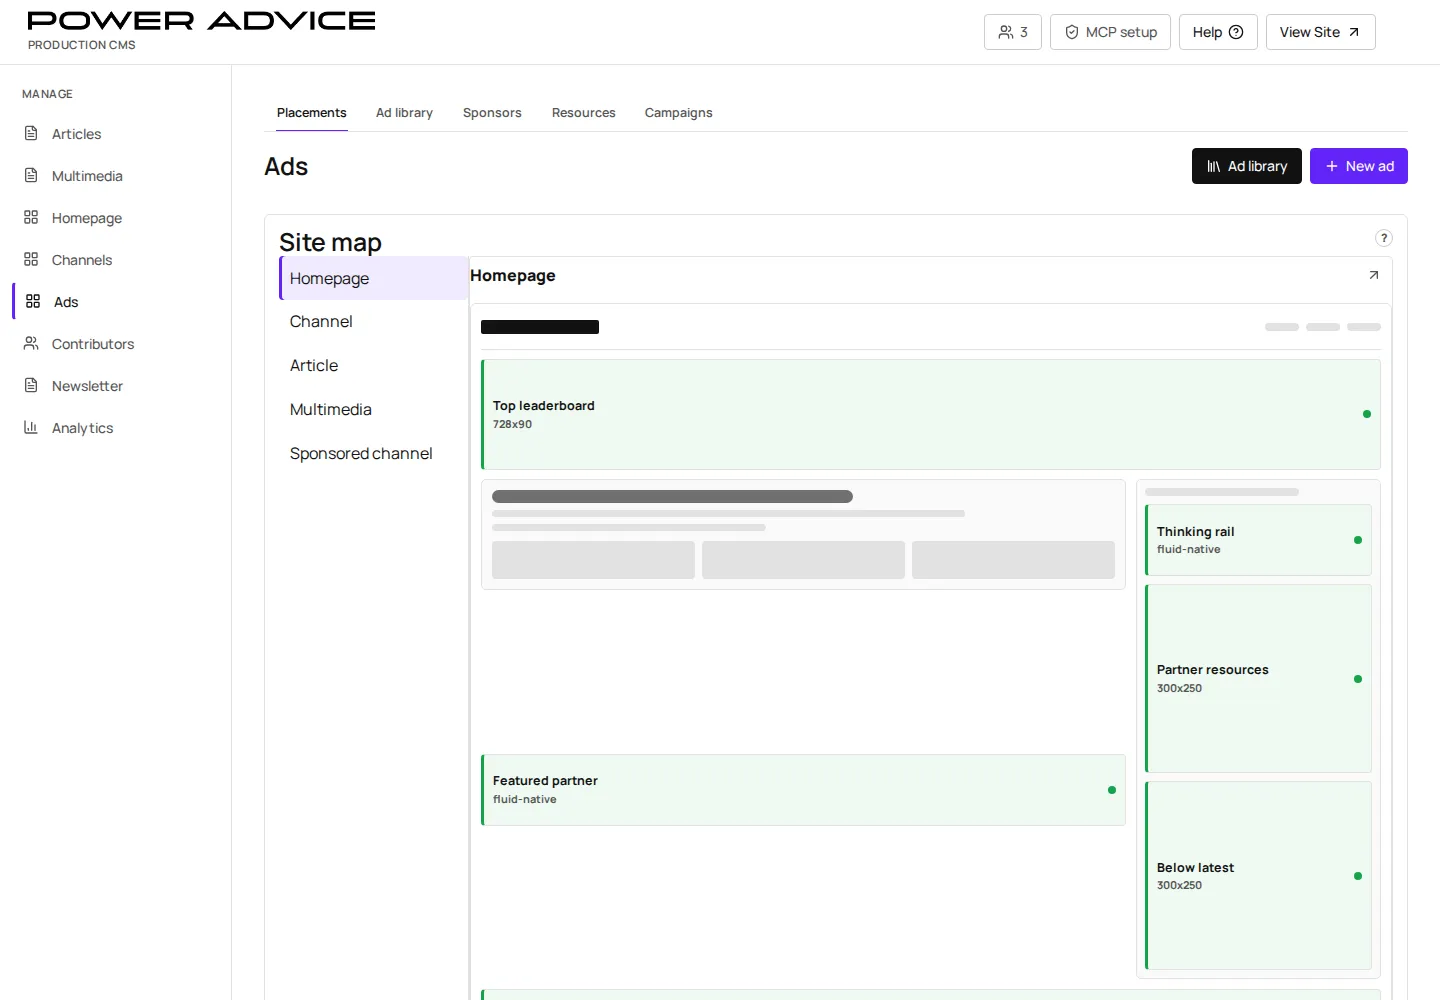Select the Thinking rail fluid-native placement
This screenshot has height=1000, width=1440.
coord(1258,540)
